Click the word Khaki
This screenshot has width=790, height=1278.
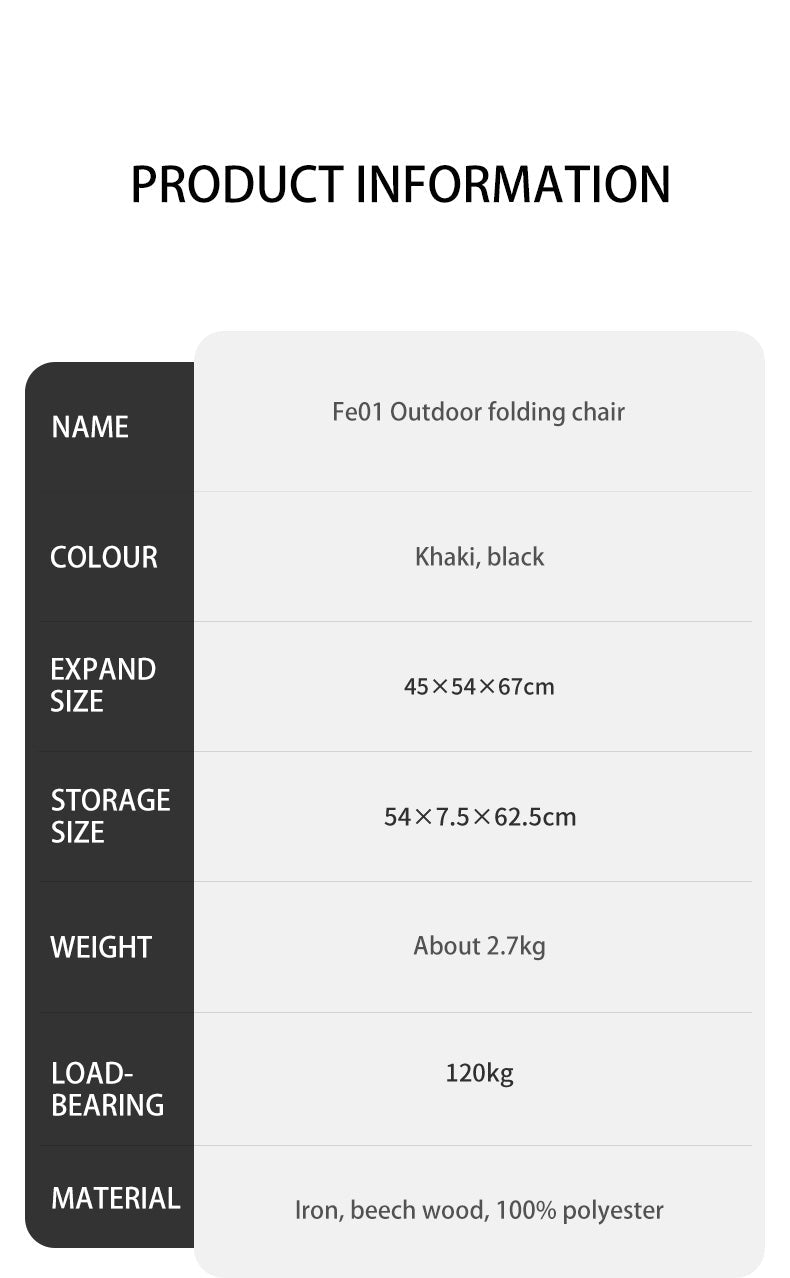pos(446,557)
